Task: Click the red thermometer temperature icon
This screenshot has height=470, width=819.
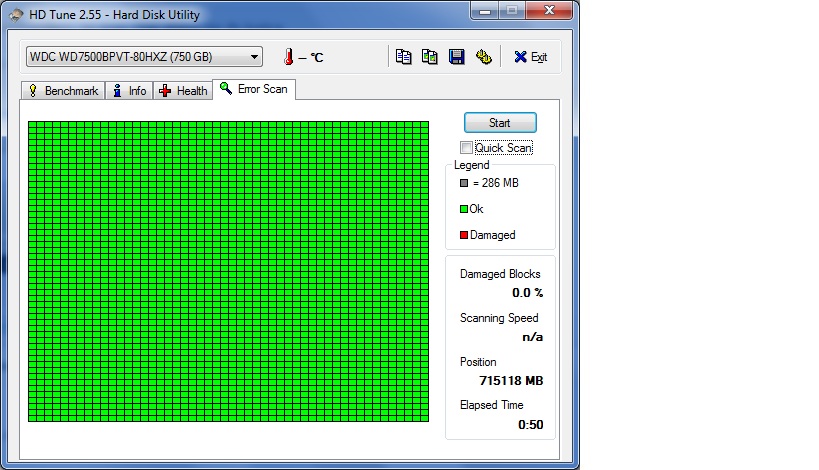Action: pos(288,56)
